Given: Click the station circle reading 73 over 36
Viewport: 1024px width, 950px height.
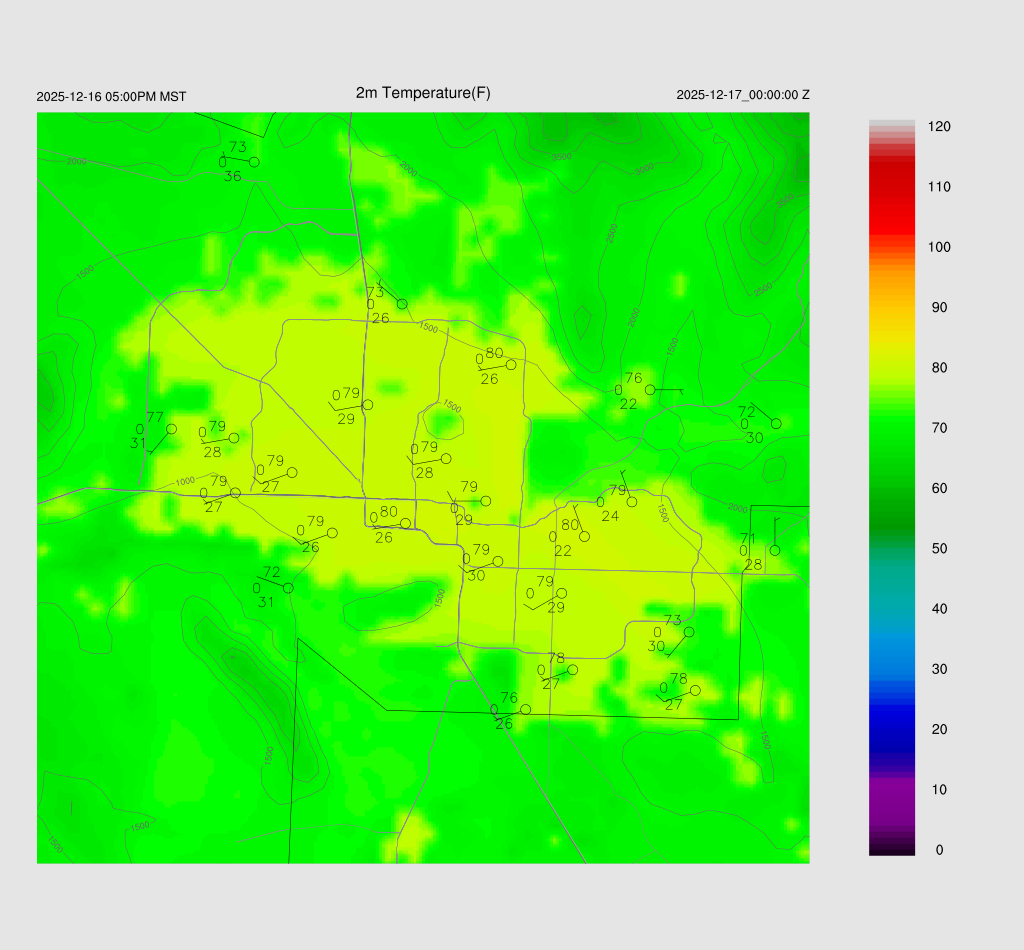Looking at the screenshot, I should pos(254,161).
